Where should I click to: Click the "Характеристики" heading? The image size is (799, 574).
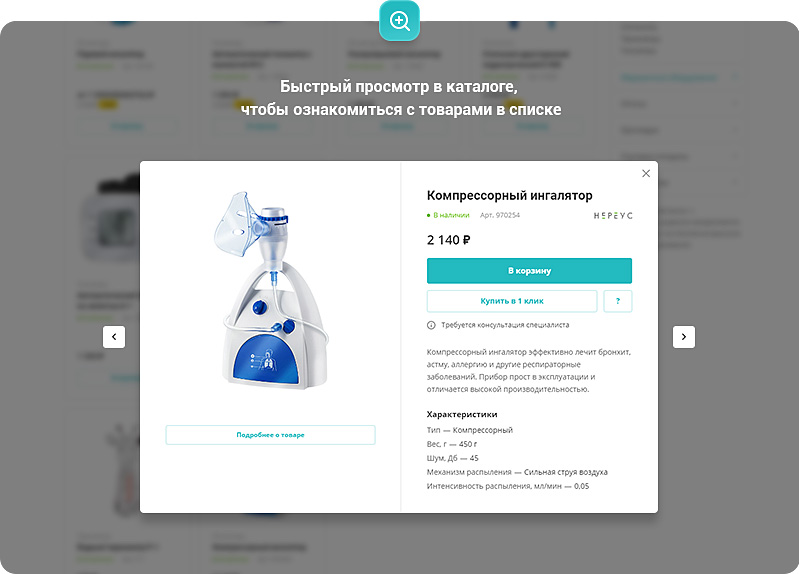click(x=462, y=414)
